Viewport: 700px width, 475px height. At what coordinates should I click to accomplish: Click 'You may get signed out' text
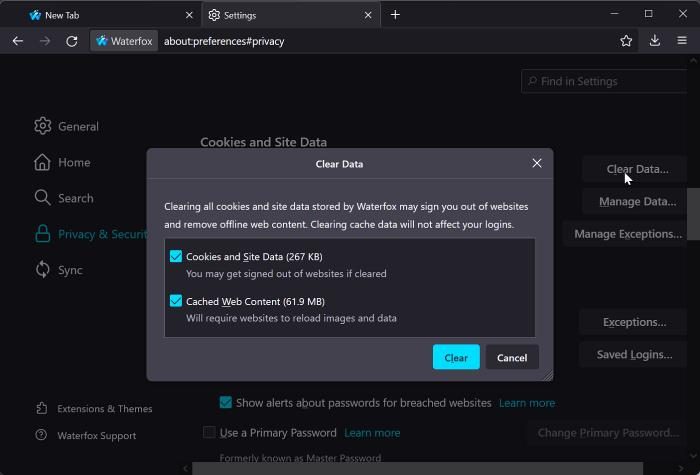click(x=286, y=274)
